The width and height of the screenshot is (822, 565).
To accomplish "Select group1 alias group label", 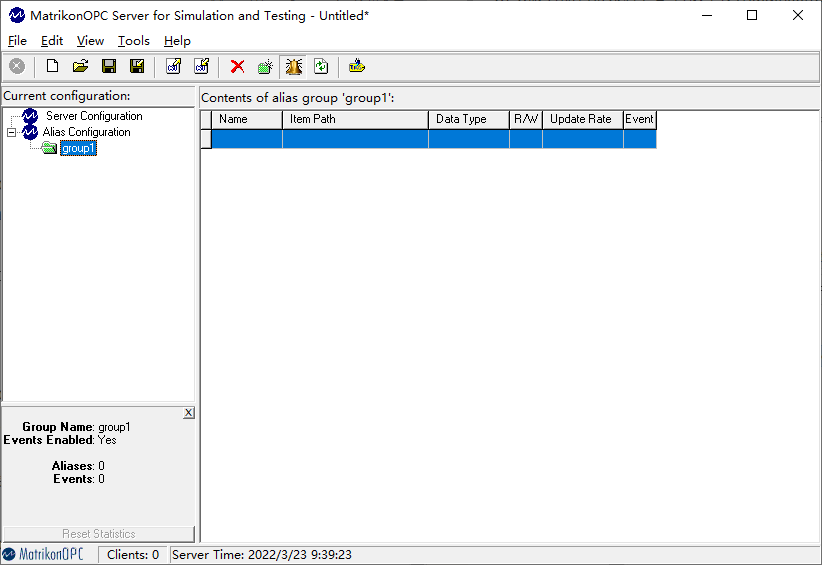I will point(78,148).
